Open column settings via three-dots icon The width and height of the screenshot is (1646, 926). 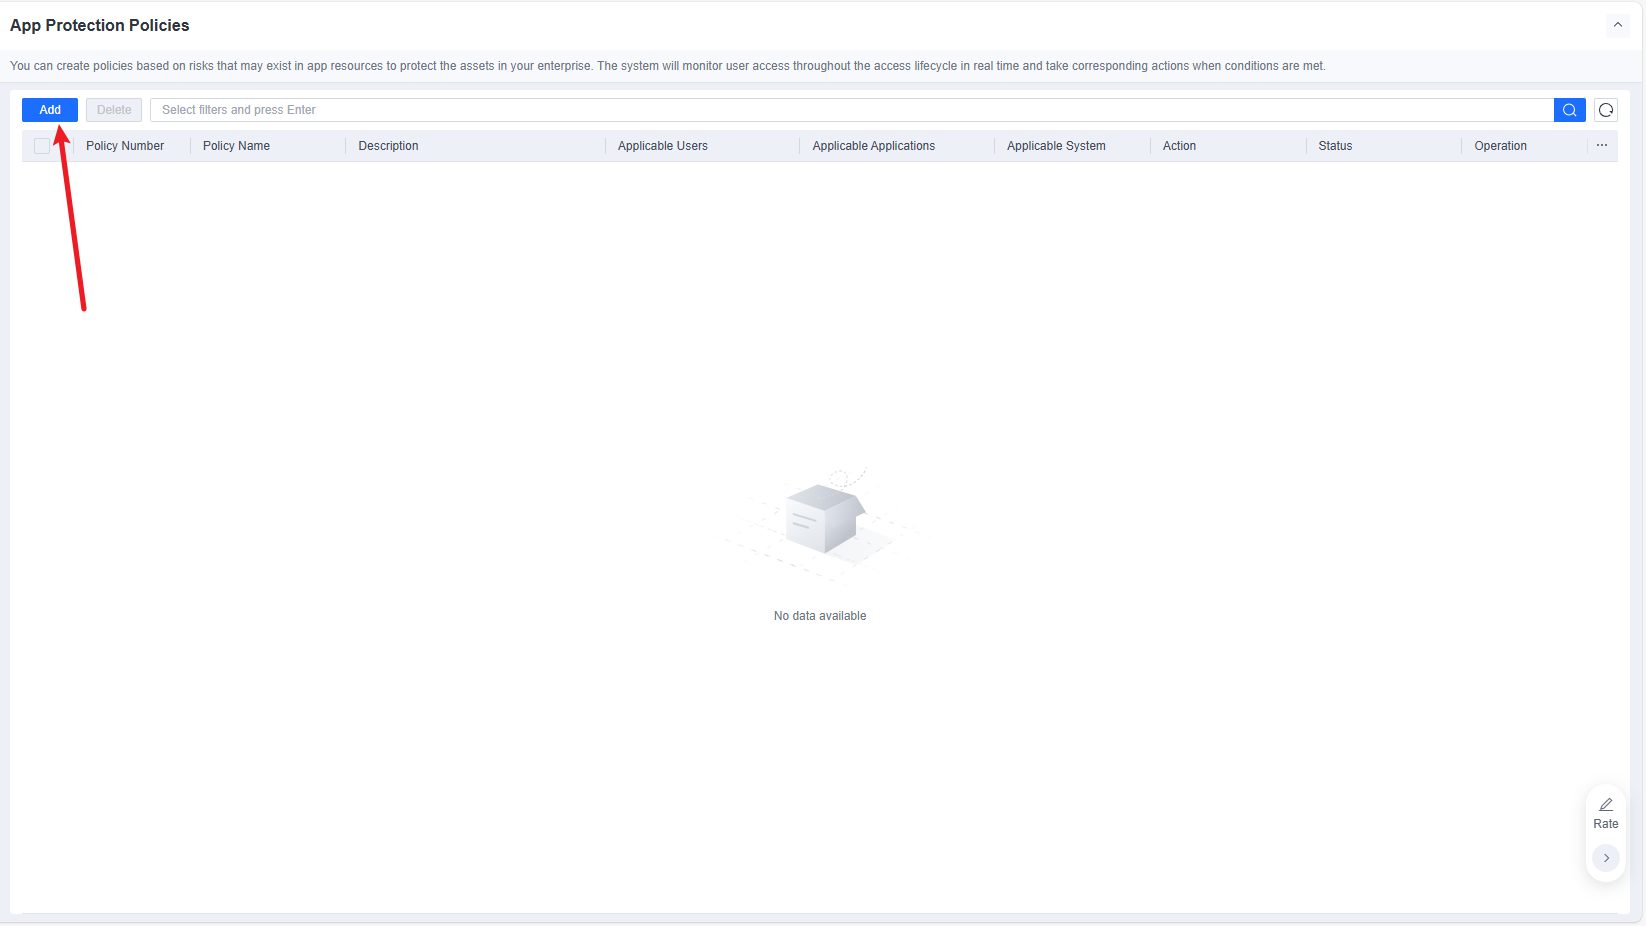[1602, 146]
